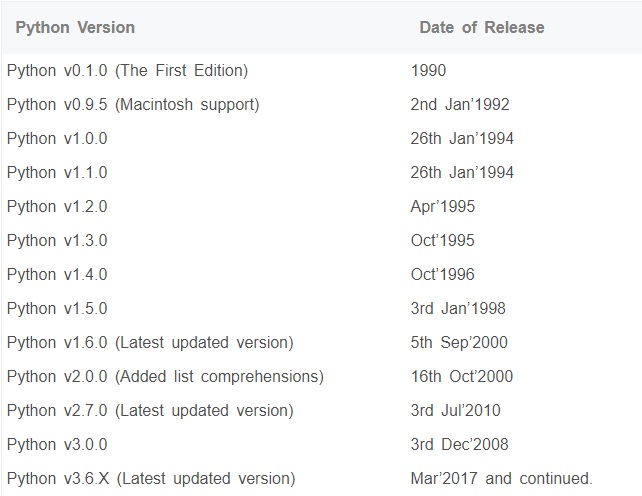Screen dimensions: 642x496
Task: Click the Python v1.1.0 entry
Action: [x=57, y=172]
